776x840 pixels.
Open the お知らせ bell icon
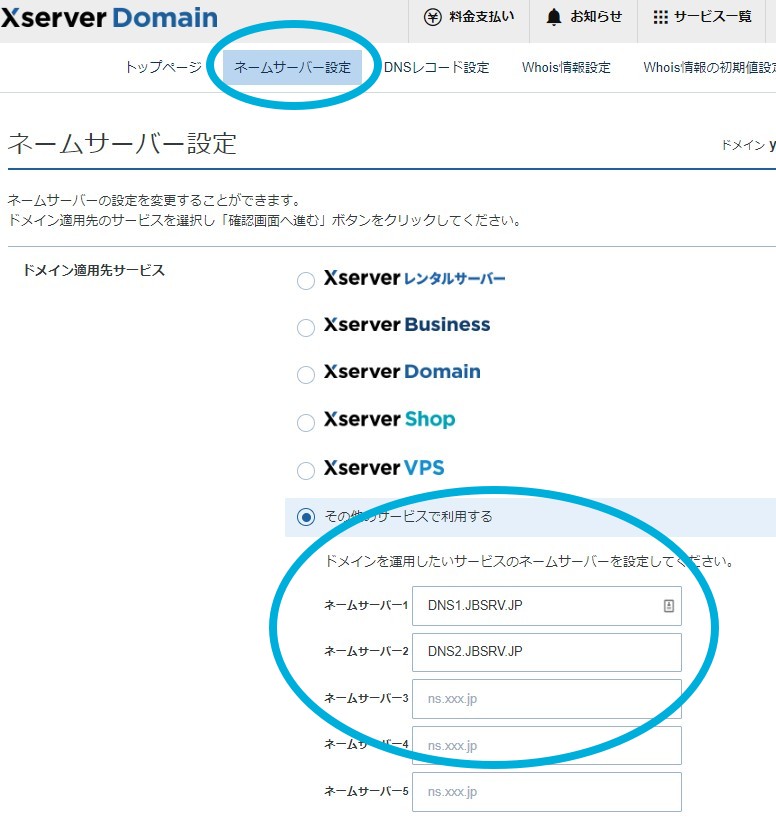pos(554,17)
